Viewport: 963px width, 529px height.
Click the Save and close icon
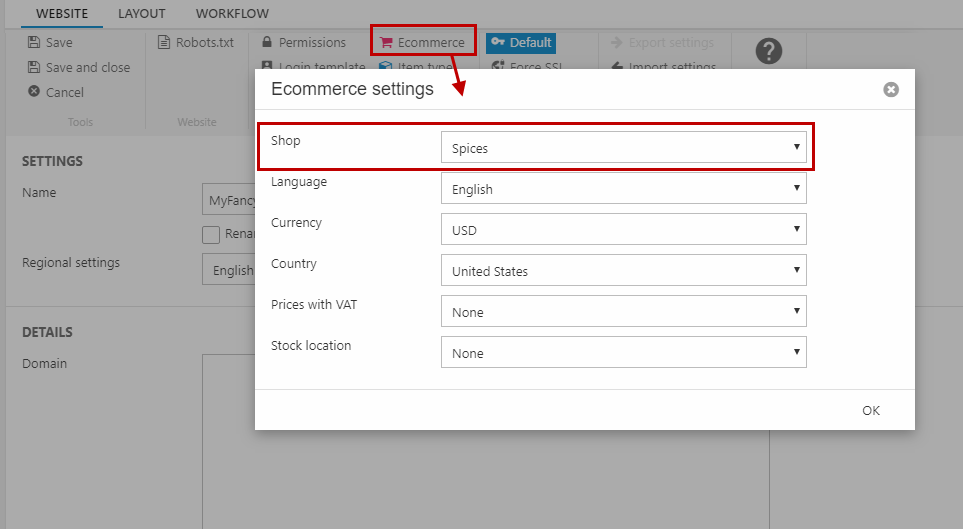point(35,68)
